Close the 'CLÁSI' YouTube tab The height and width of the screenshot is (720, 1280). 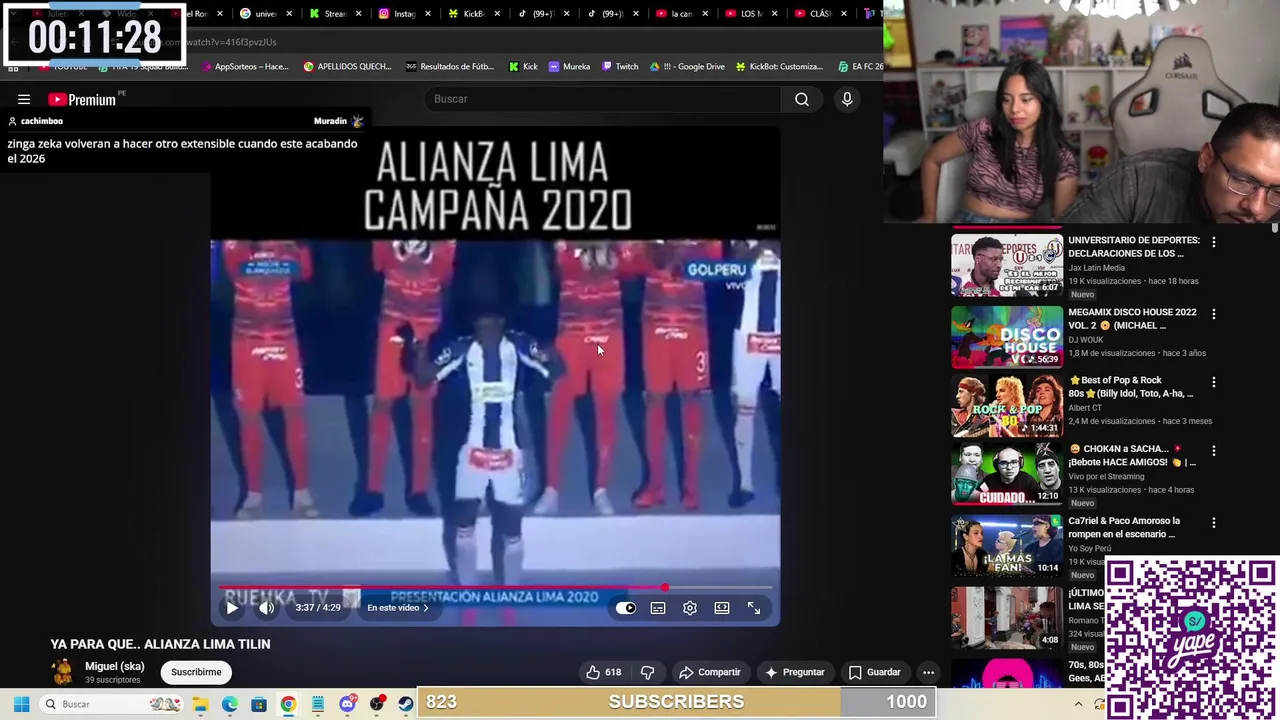click(844, 14)
